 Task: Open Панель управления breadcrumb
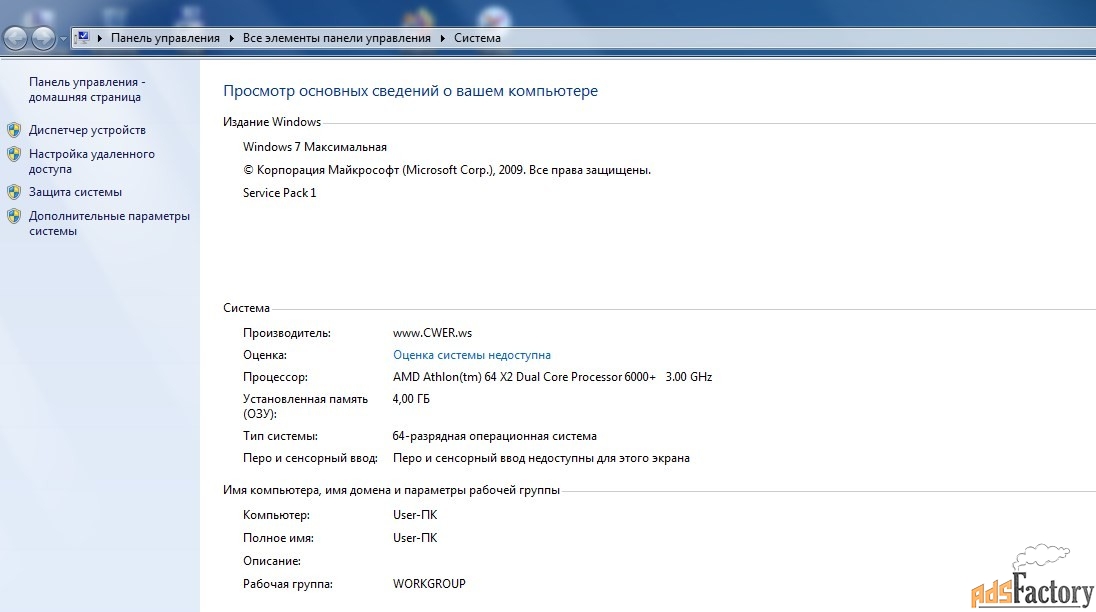click(165, 38)
